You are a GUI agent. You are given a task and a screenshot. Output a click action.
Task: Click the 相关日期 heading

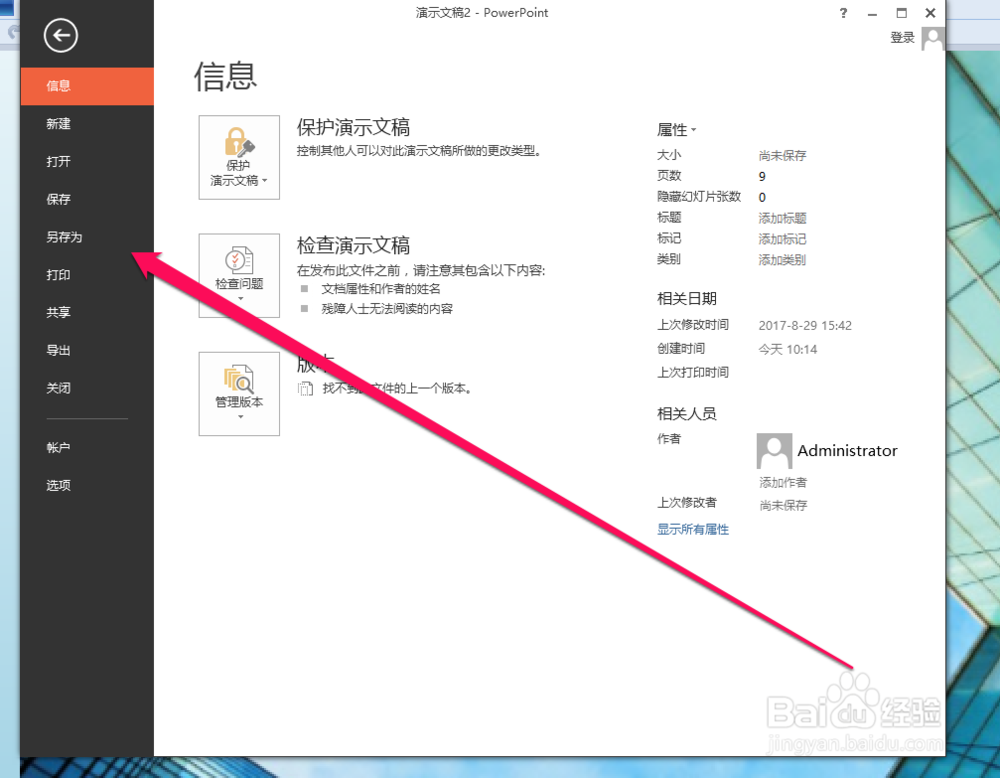point(687,298)
